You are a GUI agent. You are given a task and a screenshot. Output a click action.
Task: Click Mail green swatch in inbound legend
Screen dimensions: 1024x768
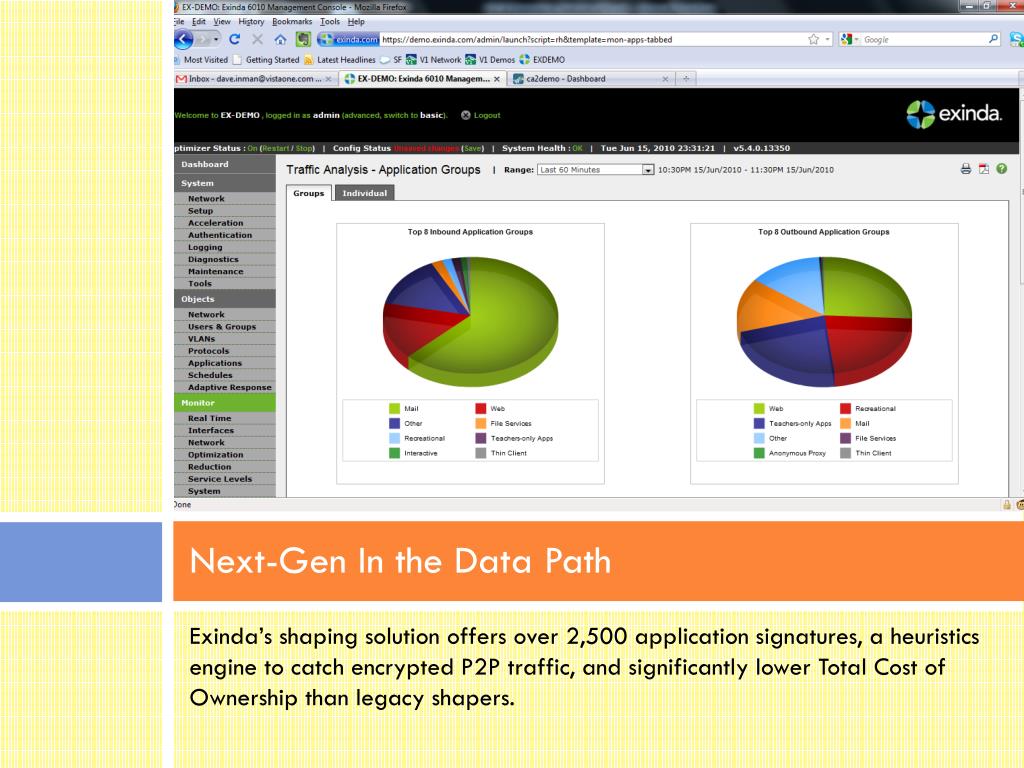(394, 409)
